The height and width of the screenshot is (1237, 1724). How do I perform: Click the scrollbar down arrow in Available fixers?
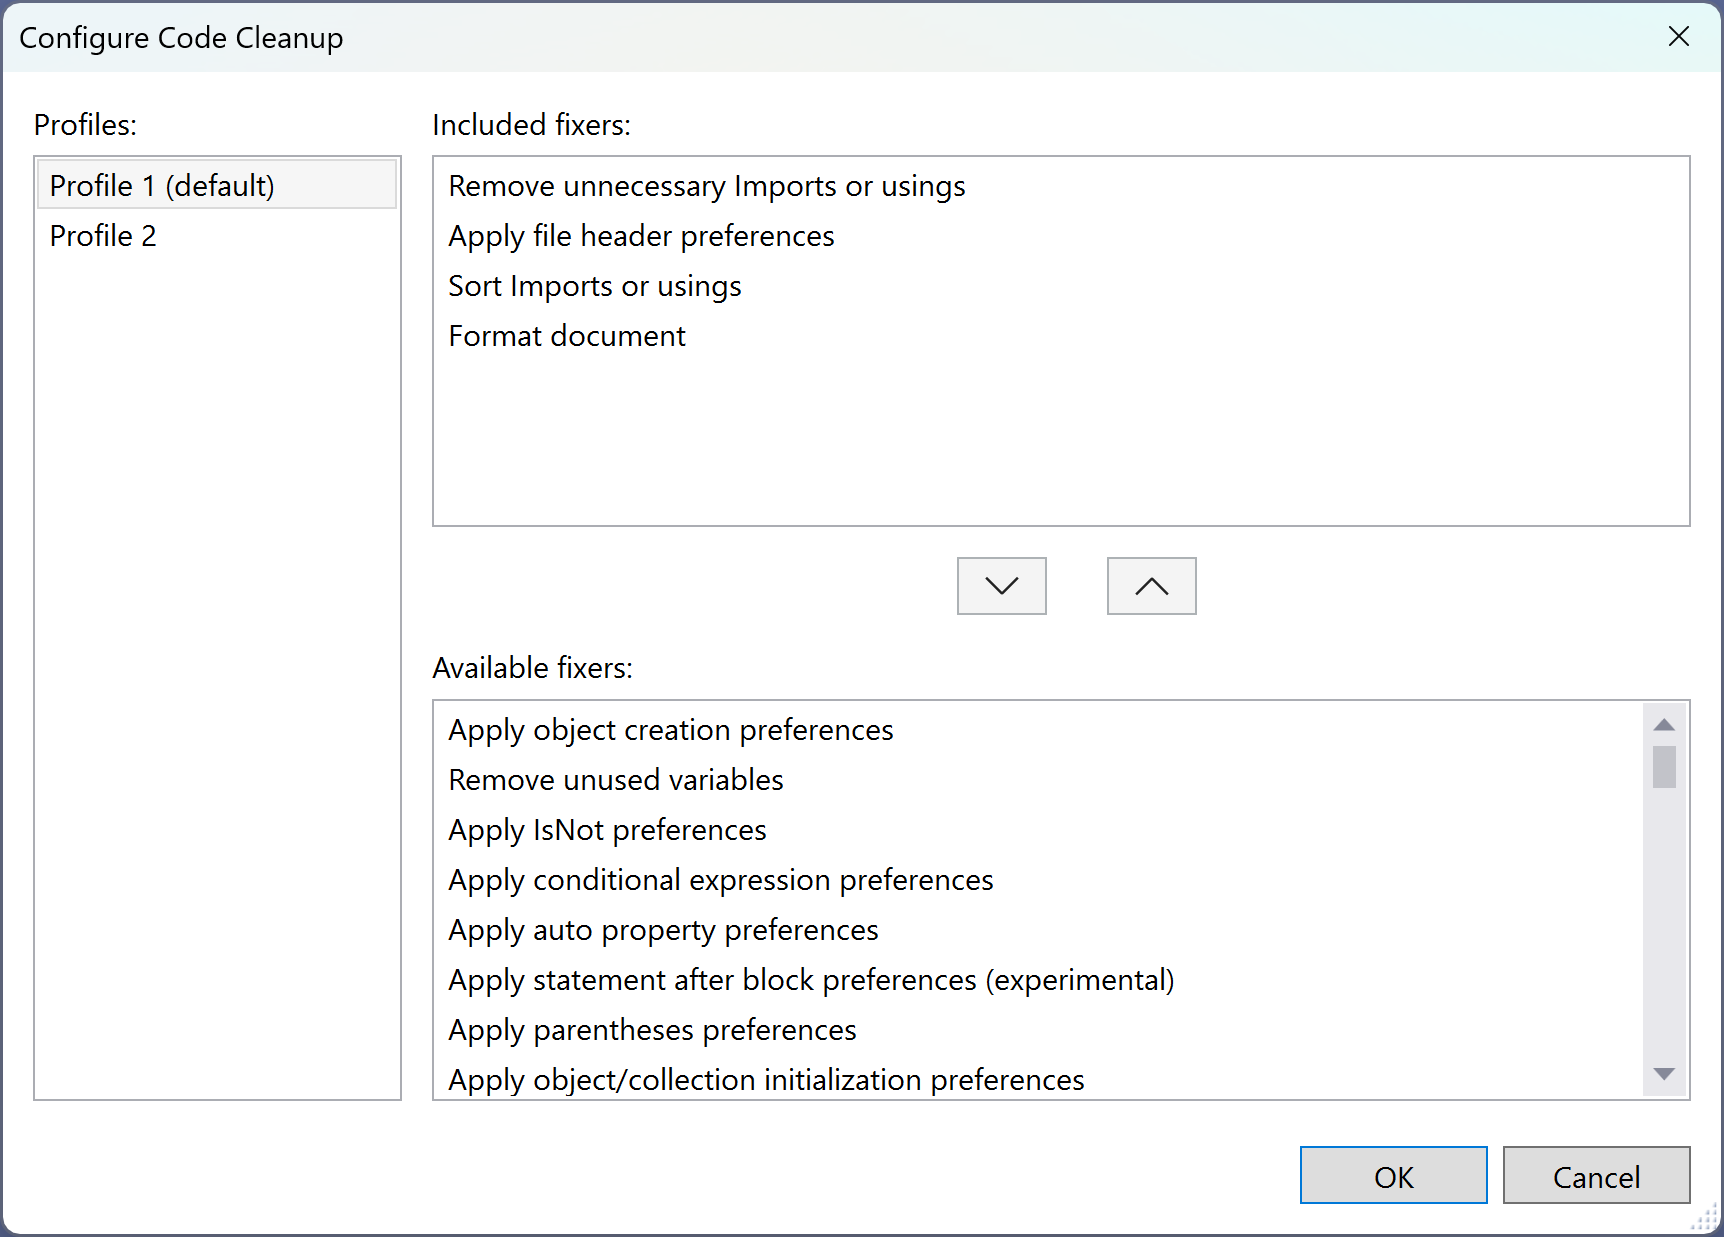[1662, 1073]
